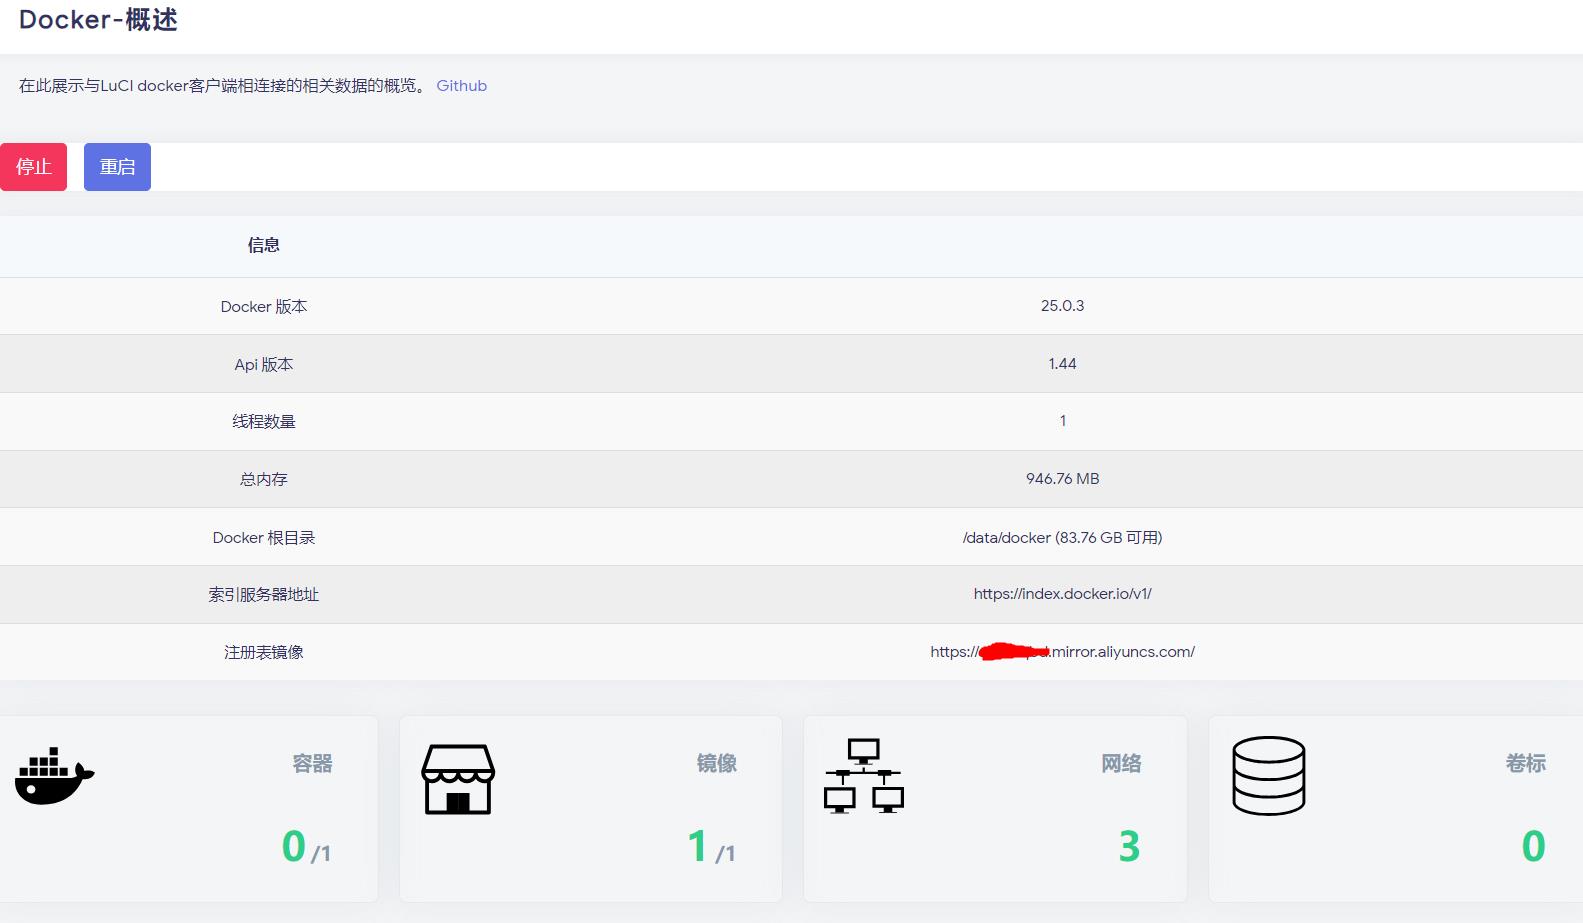
Task: Click the blue 重启 button
Action: pos(117,167)
